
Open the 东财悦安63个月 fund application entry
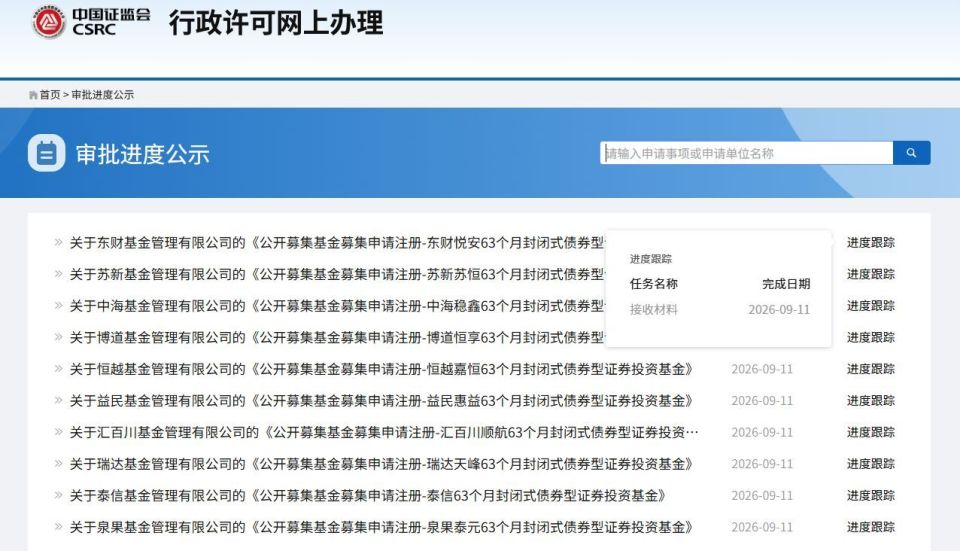337,243
